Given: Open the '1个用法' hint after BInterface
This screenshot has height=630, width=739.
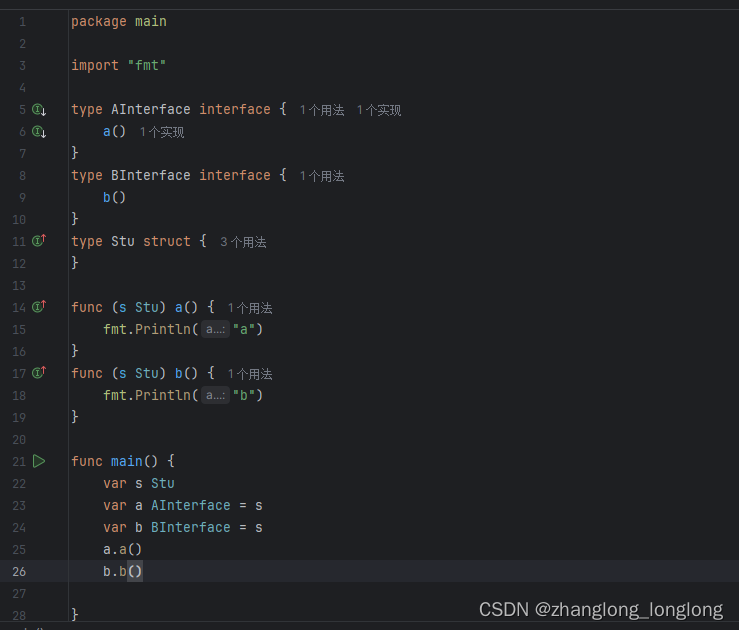Looking at the screenshot, I should (x=322, y=176).
